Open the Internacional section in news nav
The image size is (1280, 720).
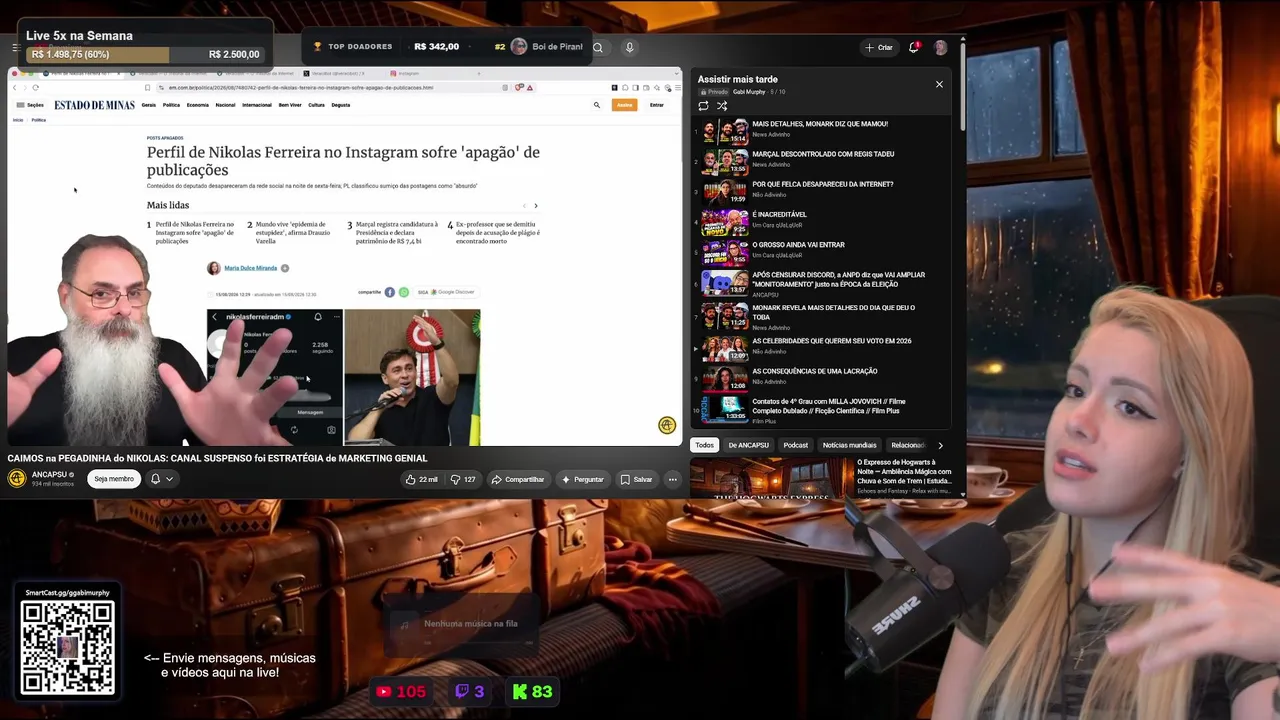(256, 105)
